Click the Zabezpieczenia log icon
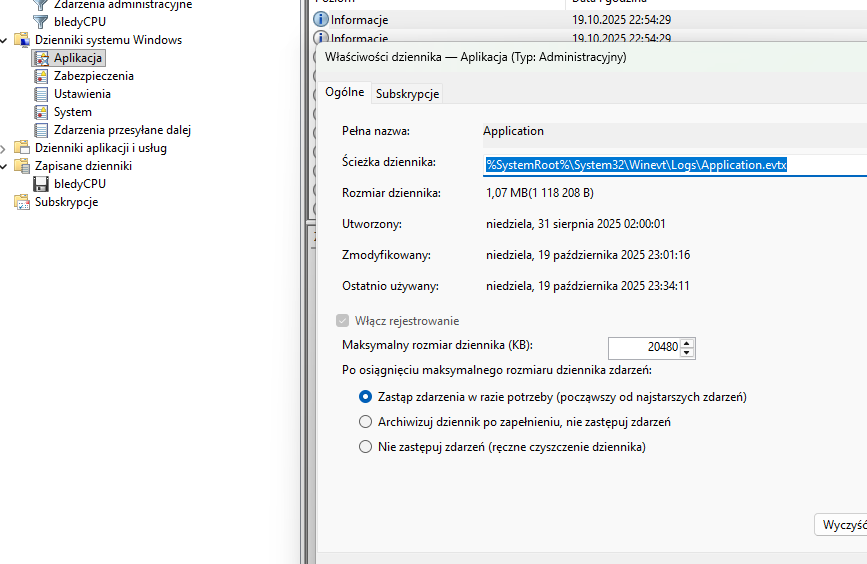This screenshot has height=564, width=867. click(x=41, y=76)
